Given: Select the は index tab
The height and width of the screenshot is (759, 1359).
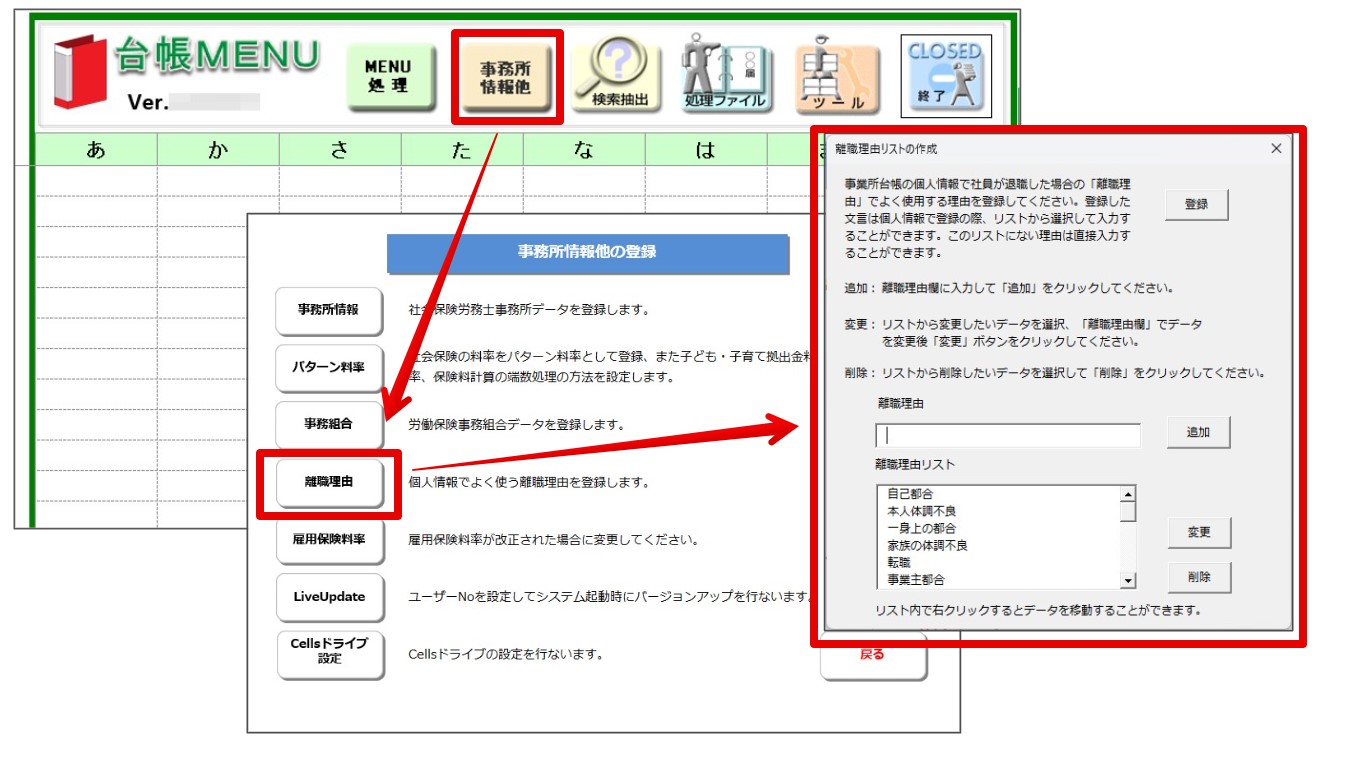Looking at the screenshot, I should [x=706, y=151].
